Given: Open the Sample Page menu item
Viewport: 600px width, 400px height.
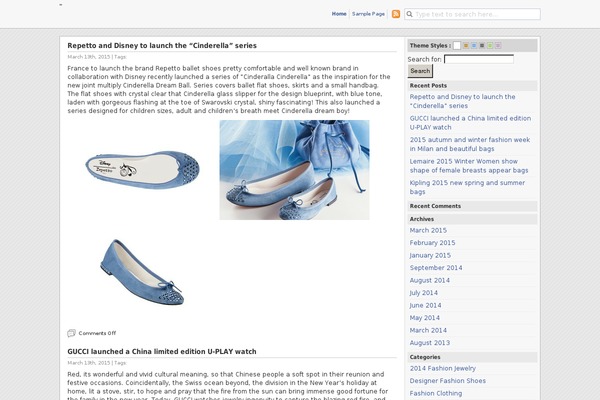Looking at the screenshot, I should pyautogui.click(x=368, y=14).
